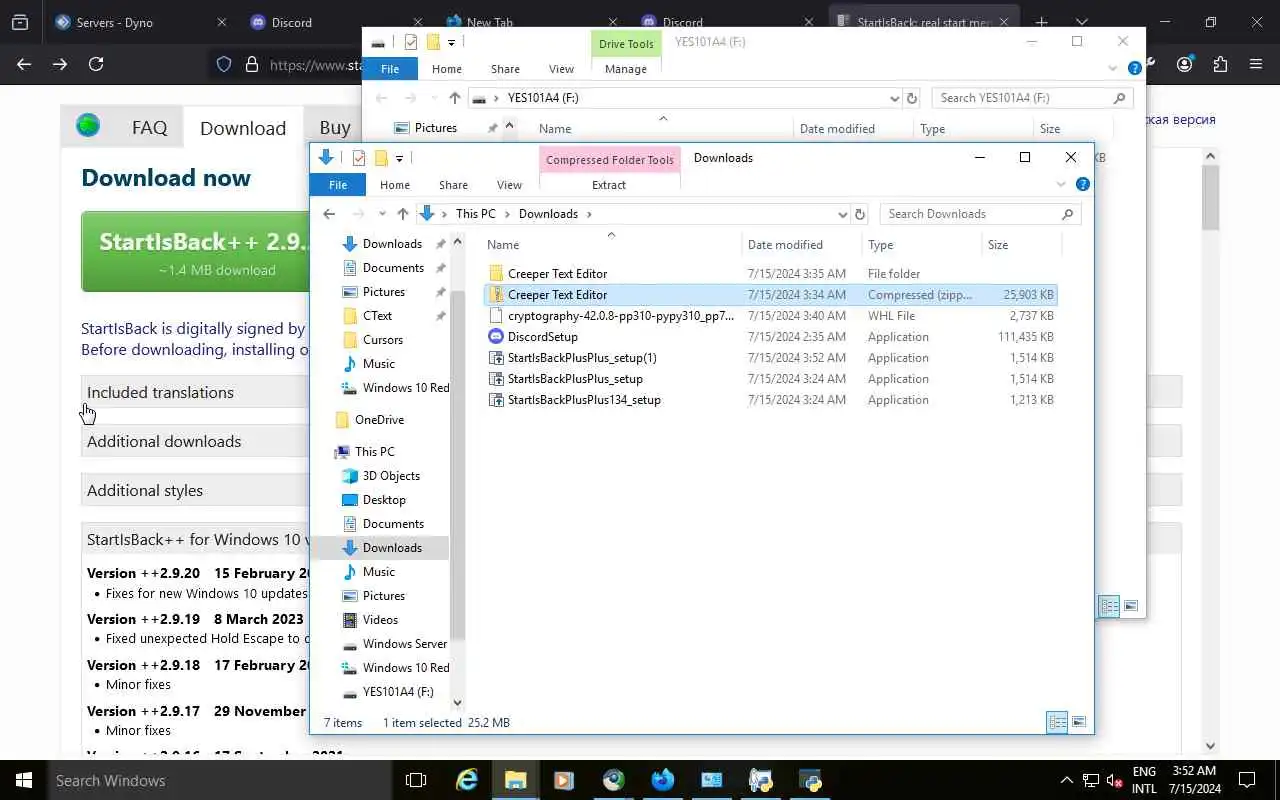
Task: Switch to details view in Downloads window
Action: pos(1057,722)
